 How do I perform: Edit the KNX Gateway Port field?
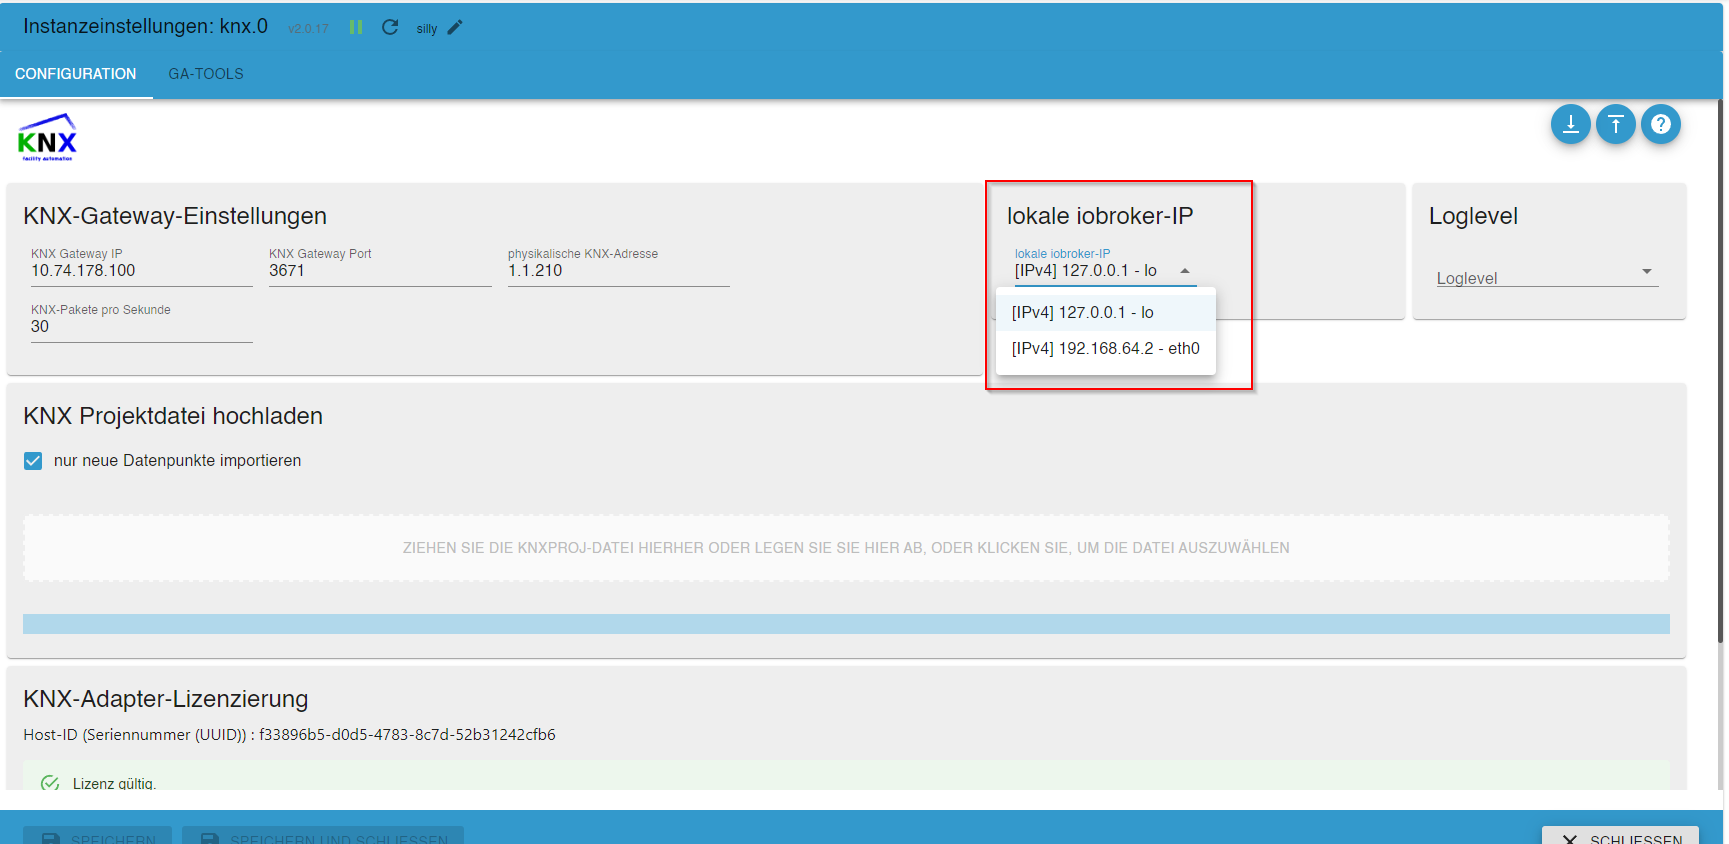pyautogui.click(x=380, y=271)
